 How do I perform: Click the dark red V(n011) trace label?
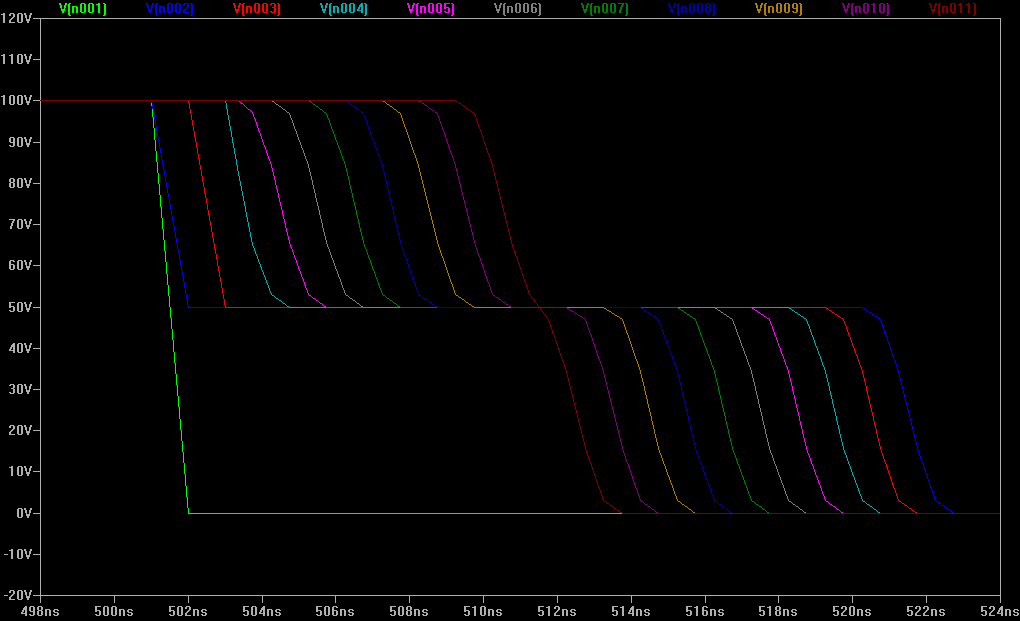click(x=952, y=8)
